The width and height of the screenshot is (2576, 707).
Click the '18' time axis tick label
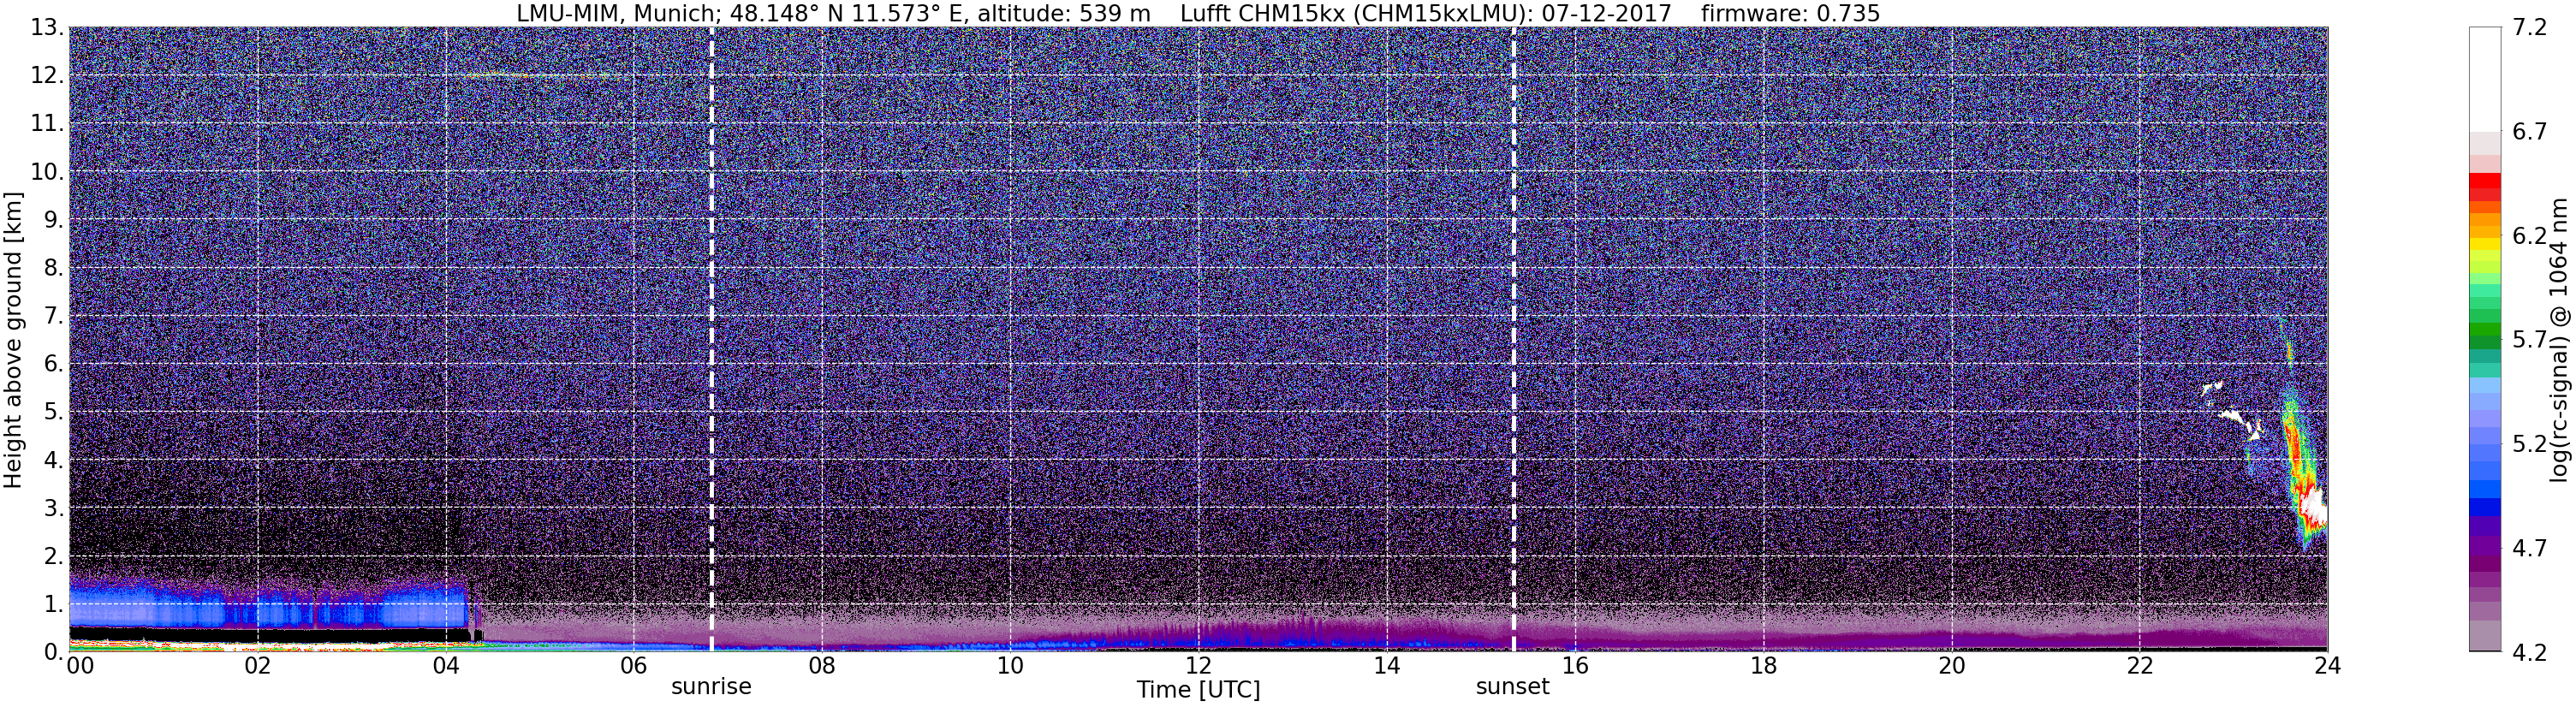pyautogui.click(x=1763, y=666)
